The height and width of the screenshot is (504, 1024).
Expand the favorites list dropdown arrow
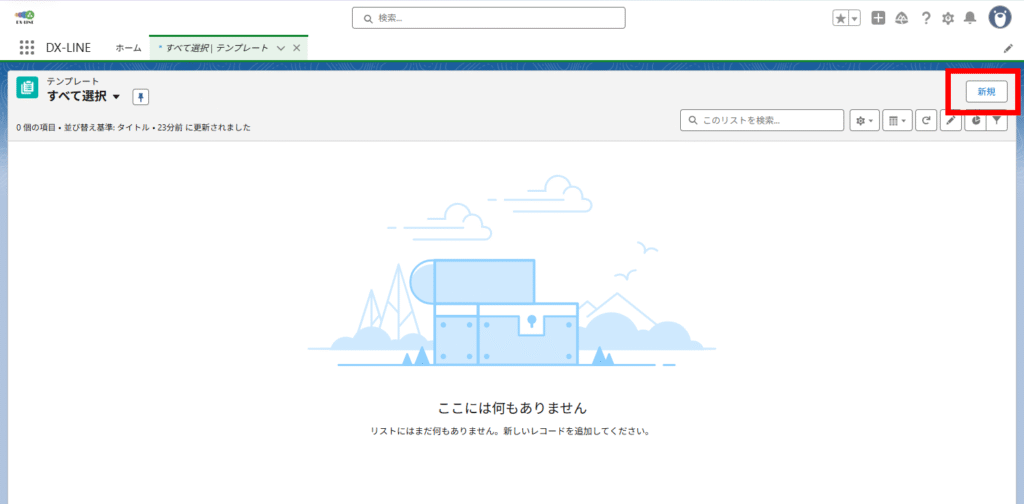click(855, 18)
